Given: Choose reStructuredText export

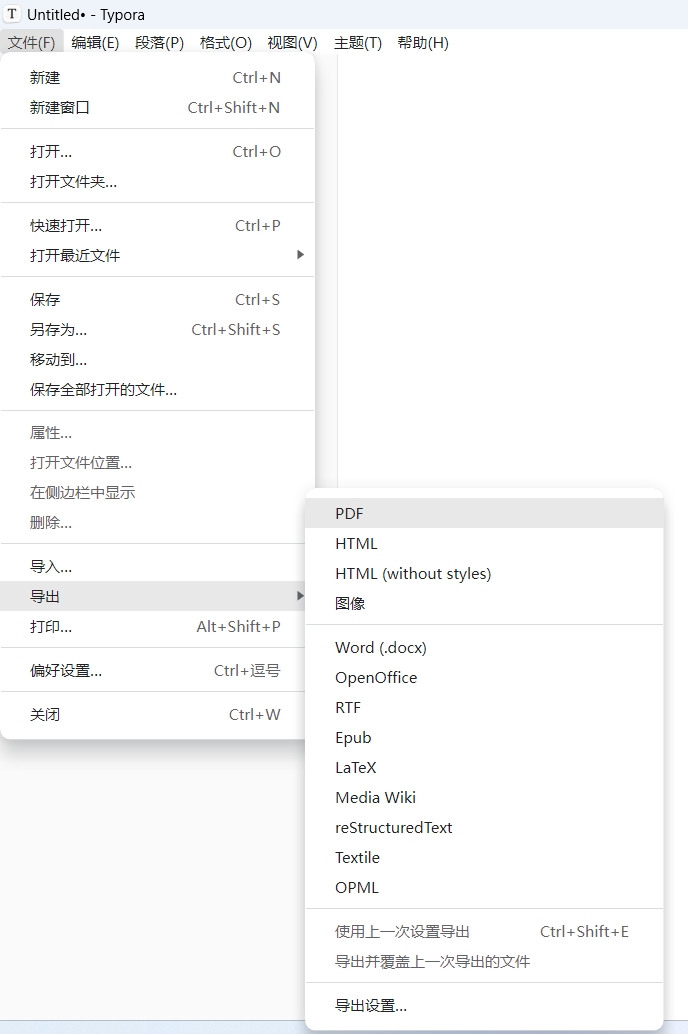Looking at the screenshot, I should [484, 828].
